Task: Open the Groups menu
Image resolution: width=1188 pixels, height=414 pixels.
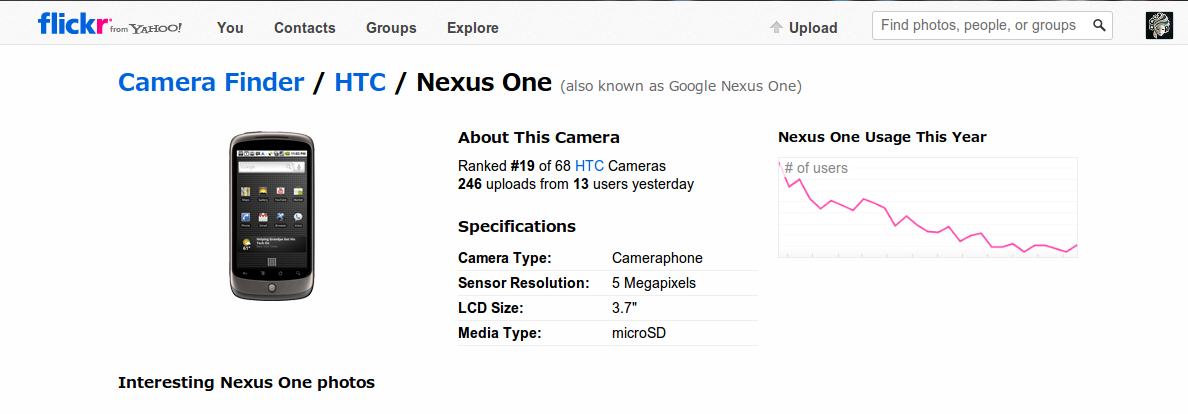Action: (x=391, y=28)
